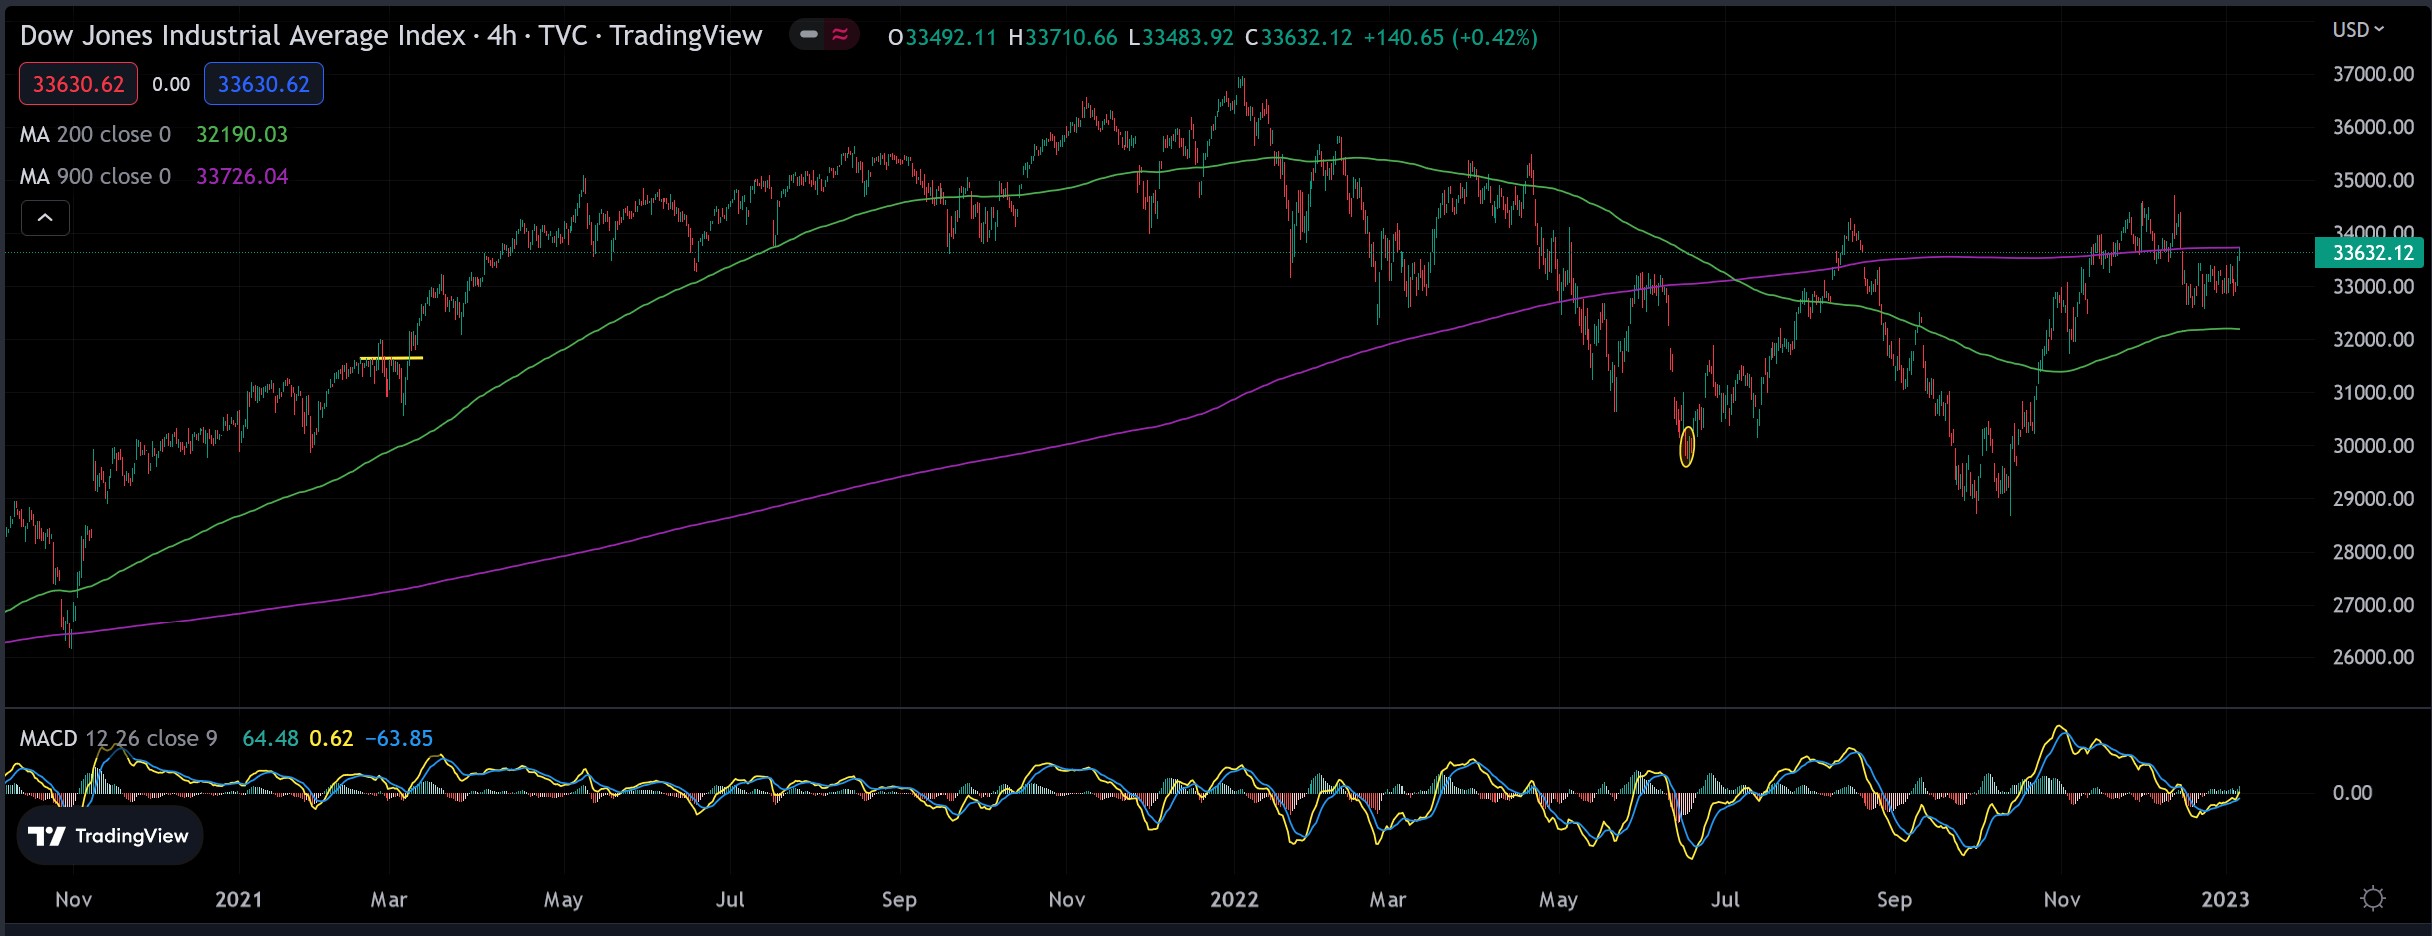Click the May label after 2022 on time axis
The image size is (2432, 936).
click(x=1558, y=899)
